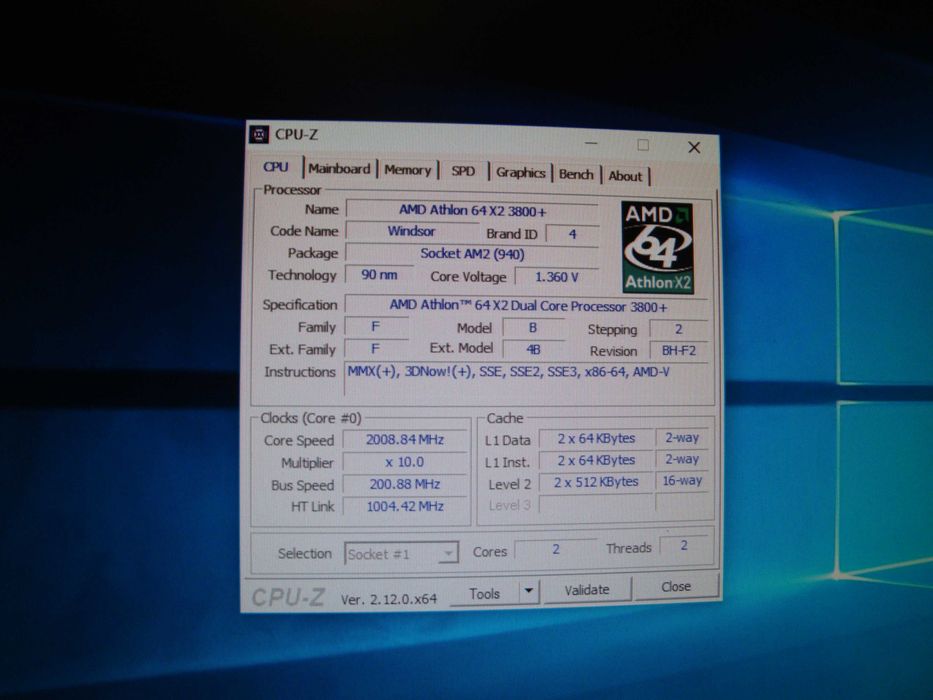933x700 pixels.
Task: Click the Close button
Action: [x=676, y=587]
